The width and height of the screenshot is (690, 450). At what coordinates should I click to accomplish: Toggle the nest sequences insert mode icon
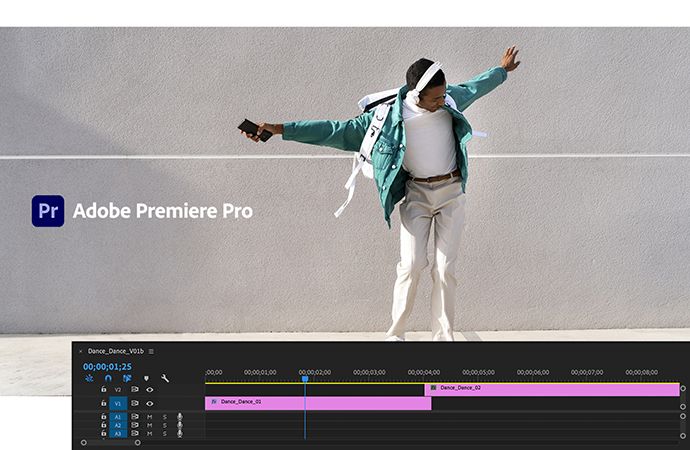(x=89, y=378)
